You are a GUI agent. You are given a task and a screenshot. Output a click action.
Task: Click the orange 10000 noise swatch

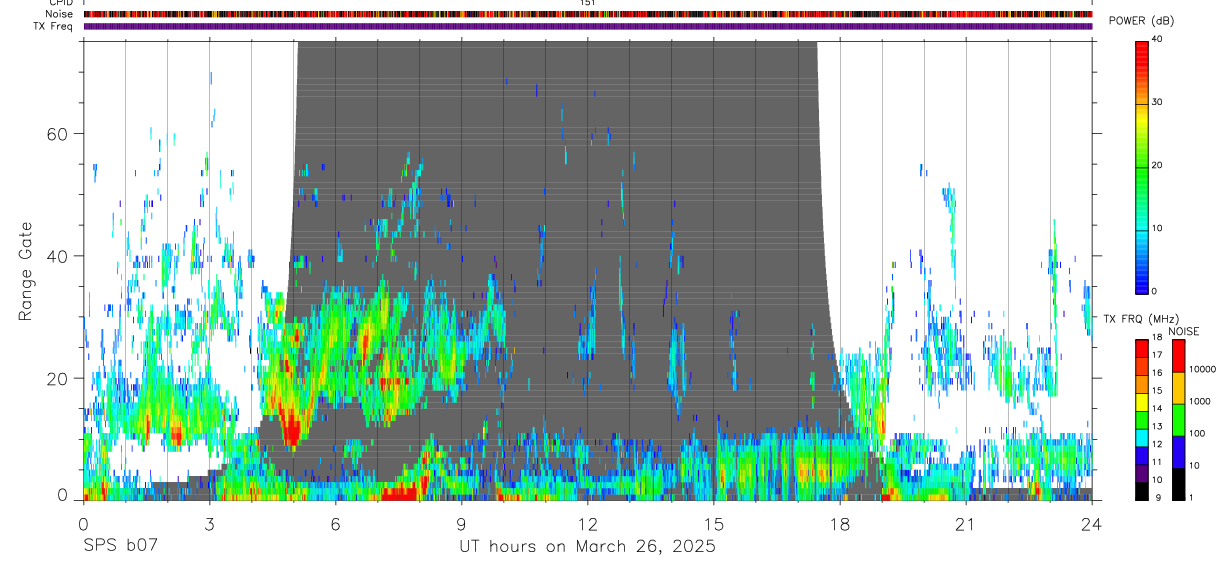(1178, 388)
